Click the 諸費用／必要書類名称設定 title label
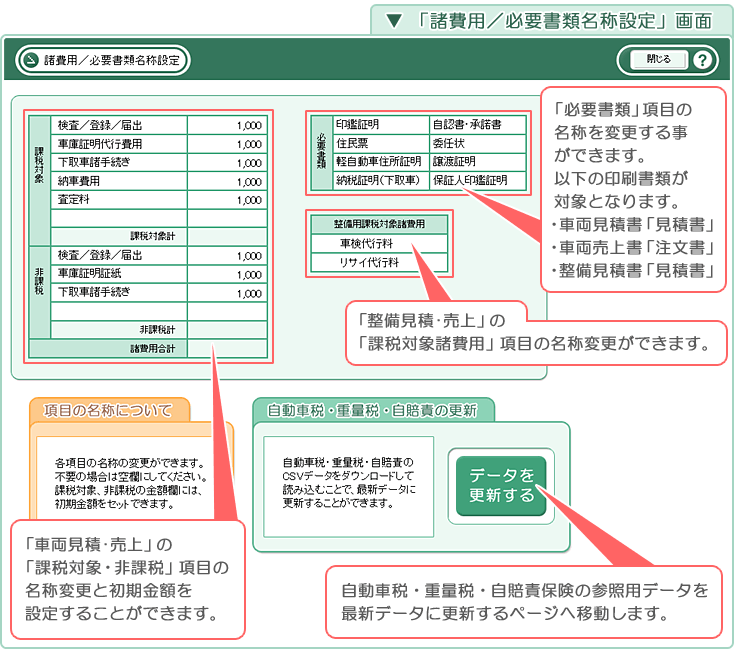 click(112, 60)
